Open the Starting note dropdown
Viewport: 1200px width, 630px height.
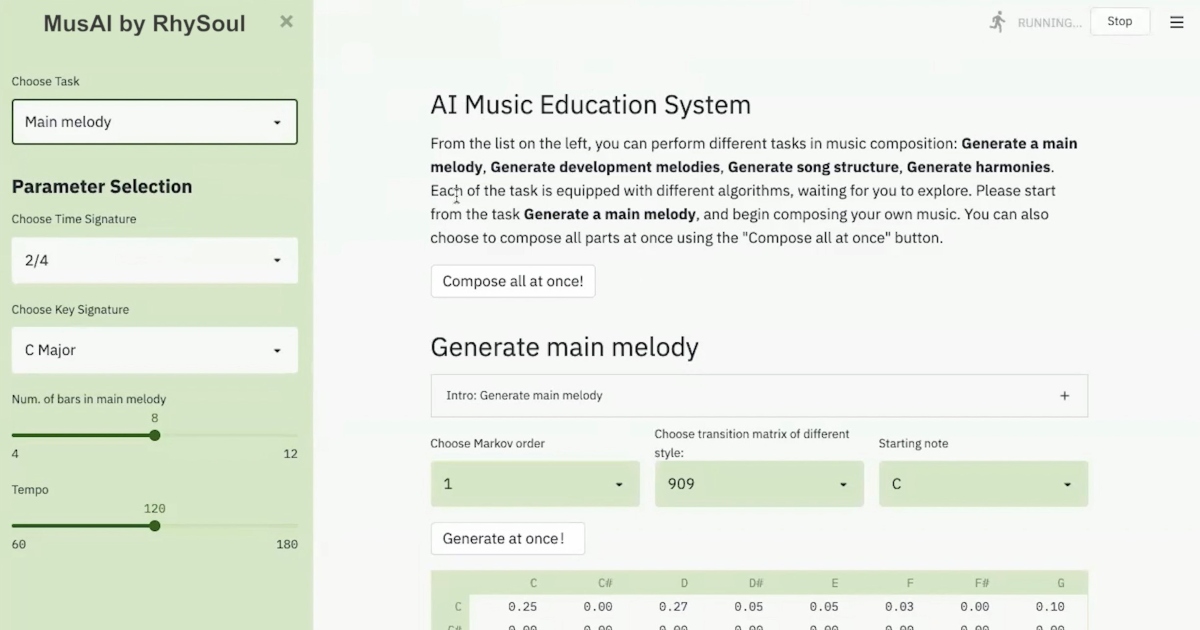[x=982, y=483]
